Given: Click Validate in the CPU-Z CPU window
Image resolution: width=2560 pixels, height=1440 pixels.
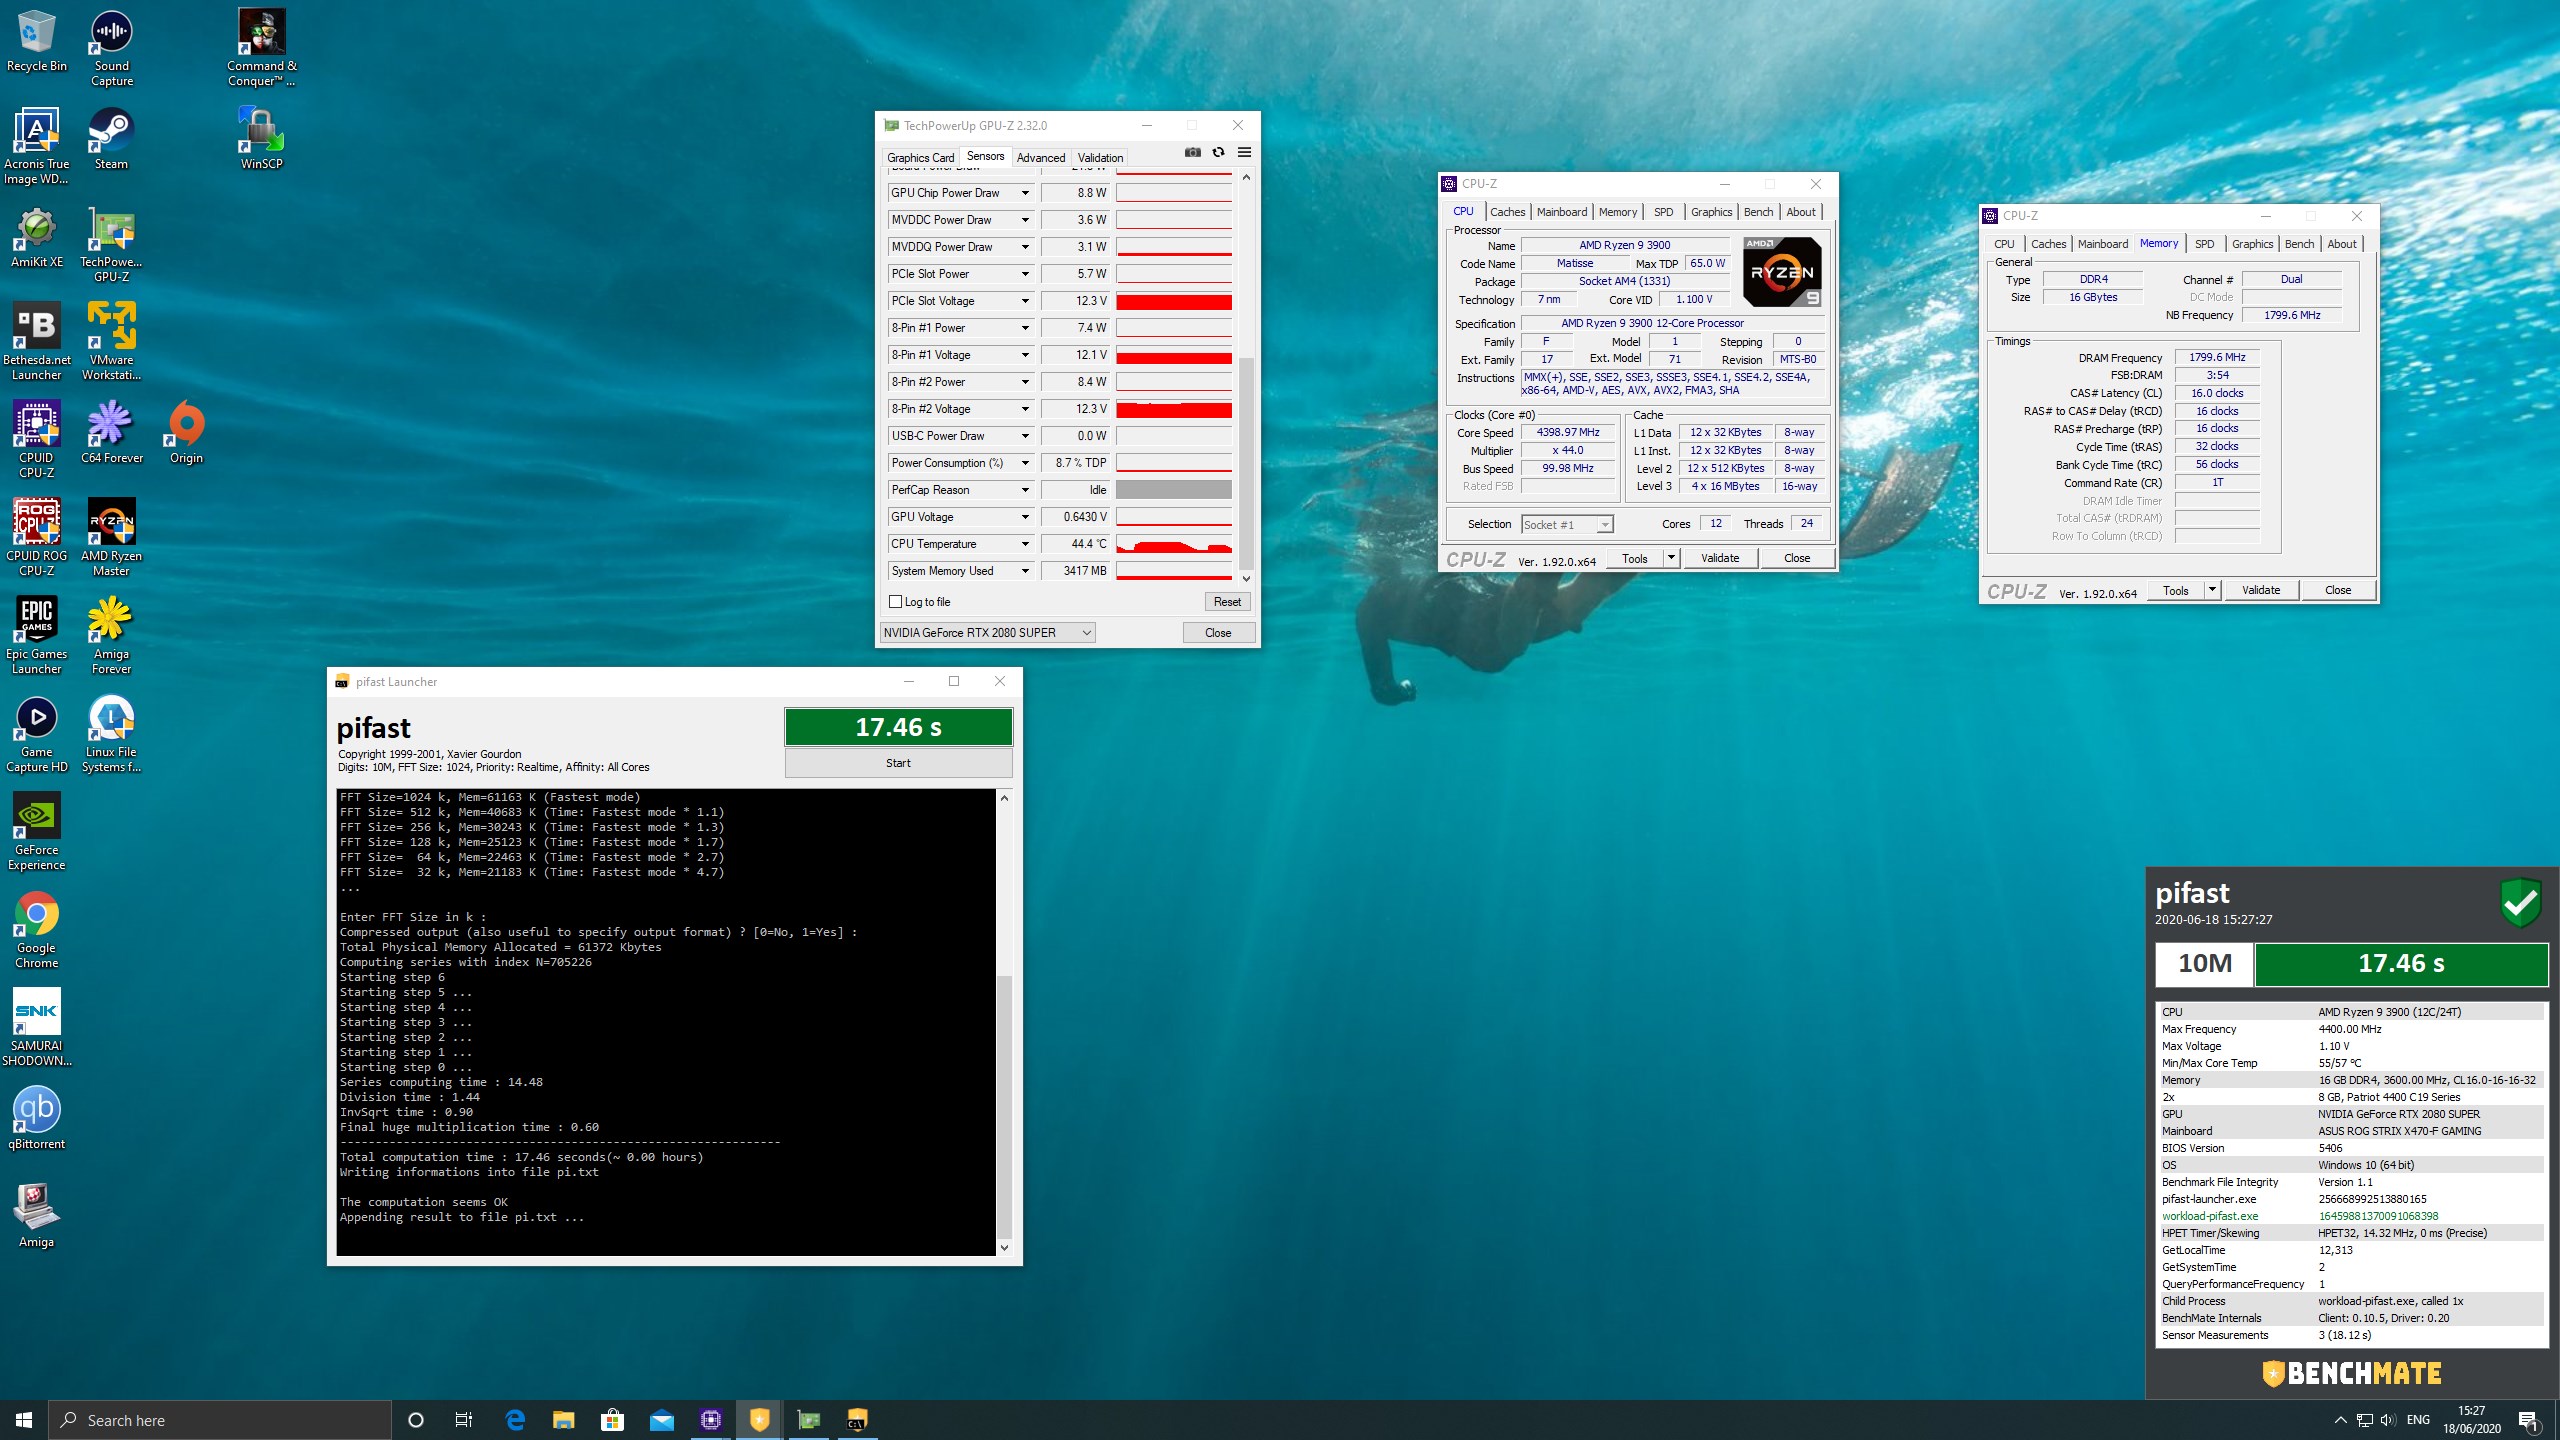Looking at the screenshot, I should (x=1719, y=558).
